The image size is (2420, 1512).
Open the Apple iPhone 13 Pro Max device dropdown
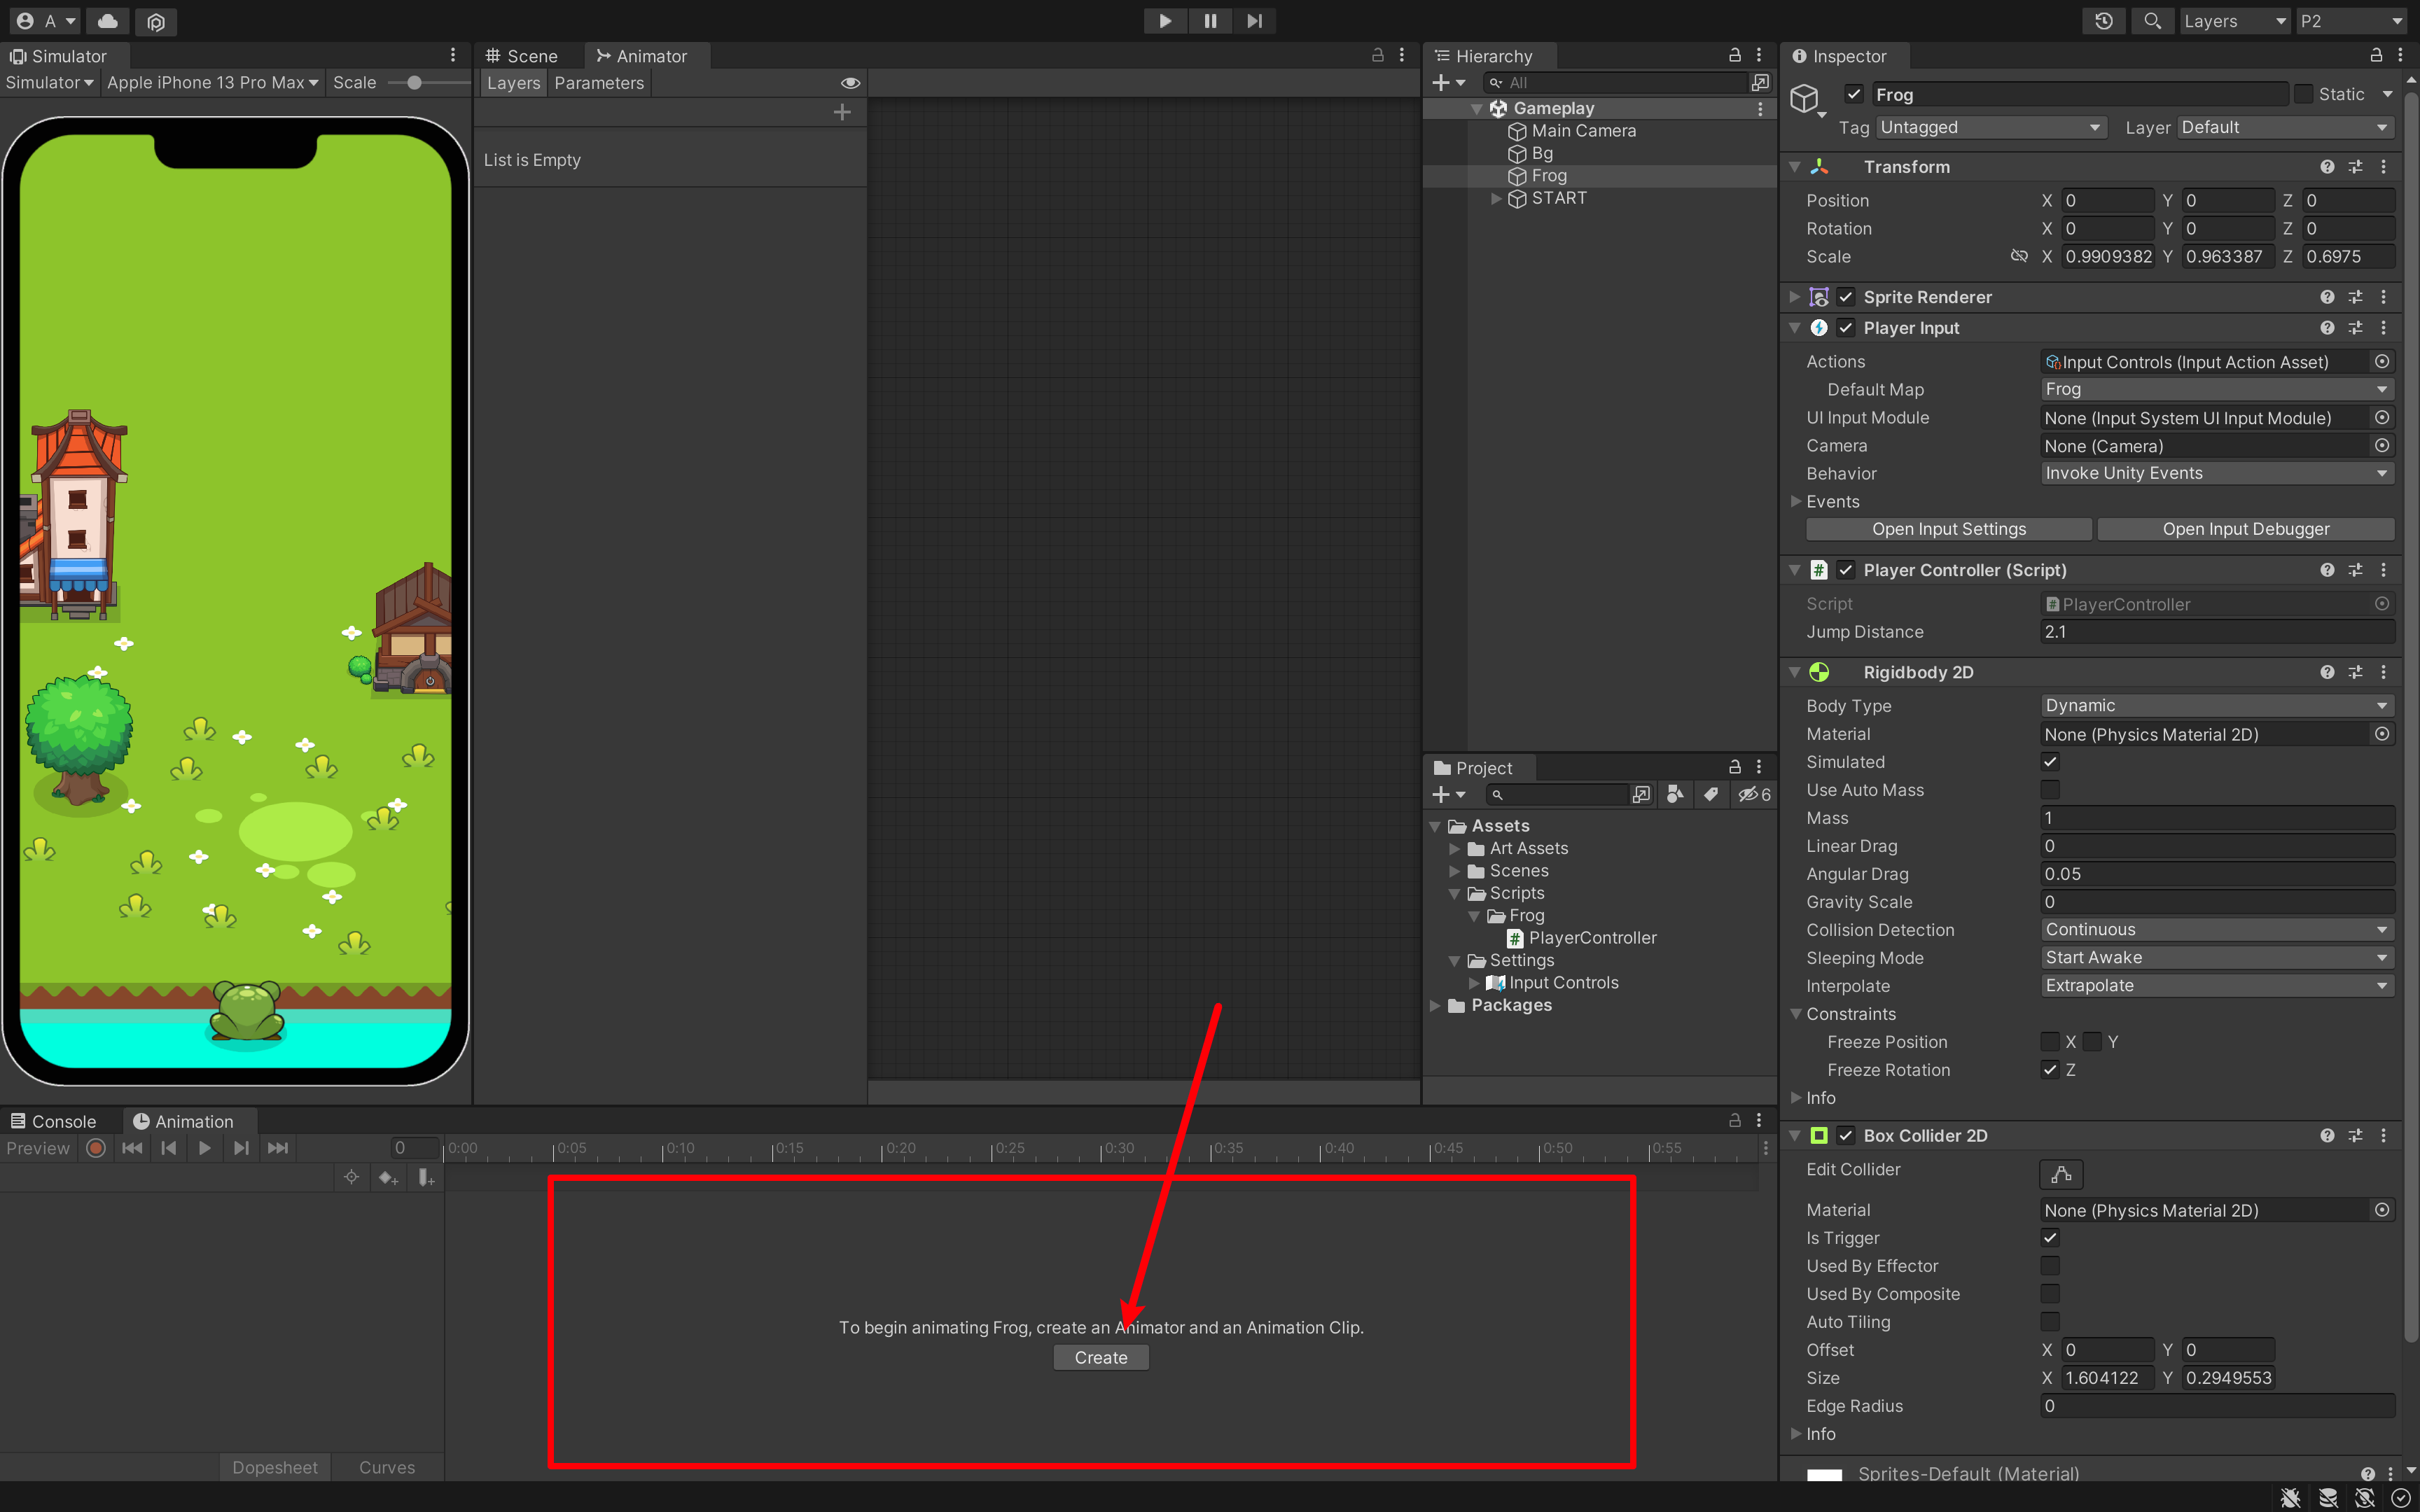(x=212, y=83)
